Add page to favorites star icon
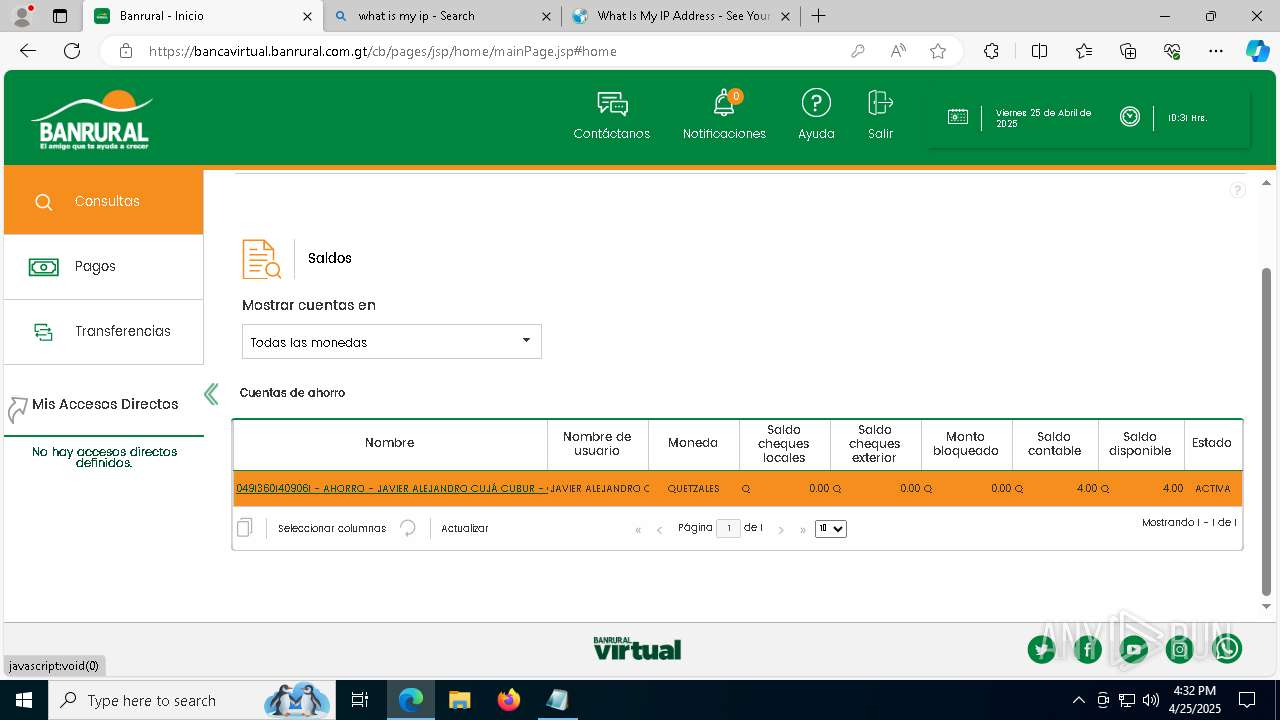 [x=938, y=51]
